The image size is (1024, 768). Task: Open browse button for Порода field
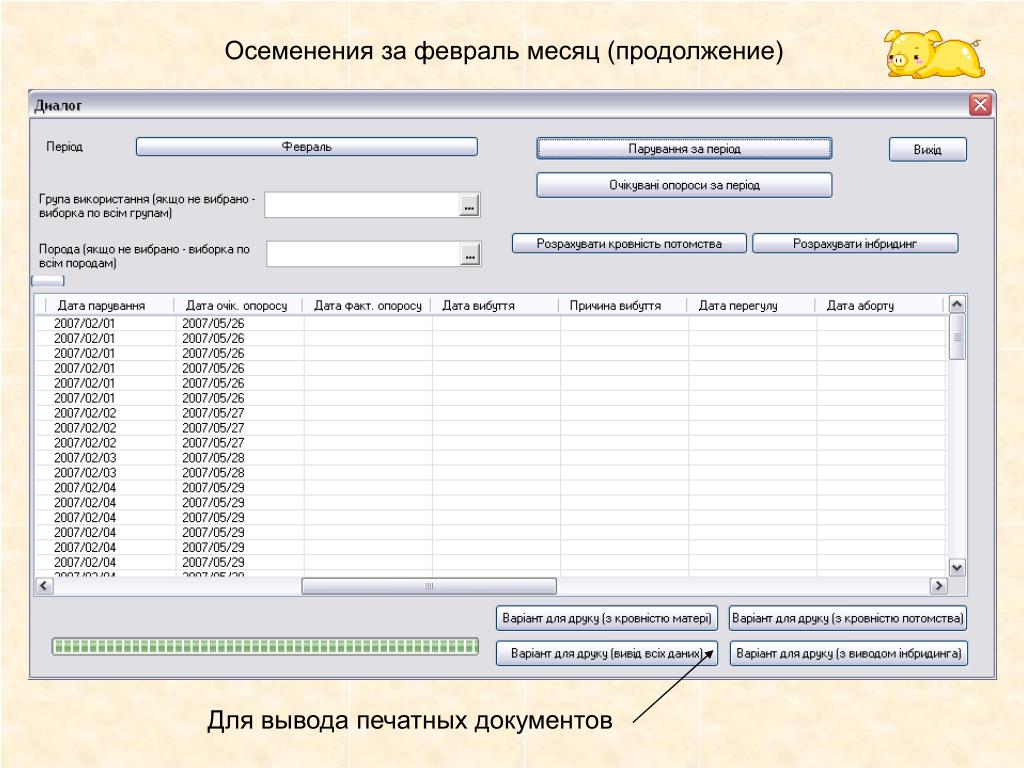470,255
